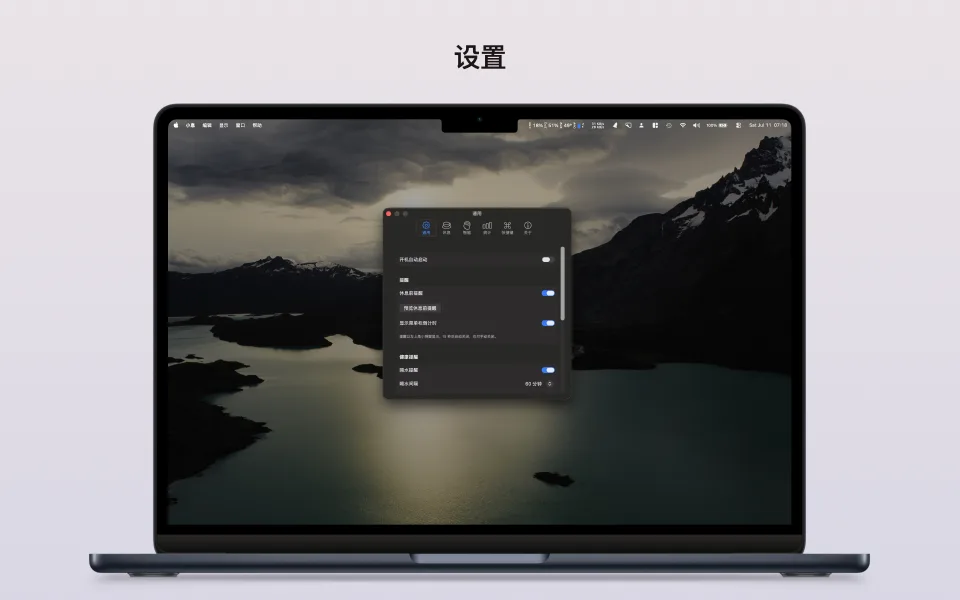This screenshot has height=600, width=960.
Task: Click the settings window vertical scrollbar
Action: tap(562, 283)
